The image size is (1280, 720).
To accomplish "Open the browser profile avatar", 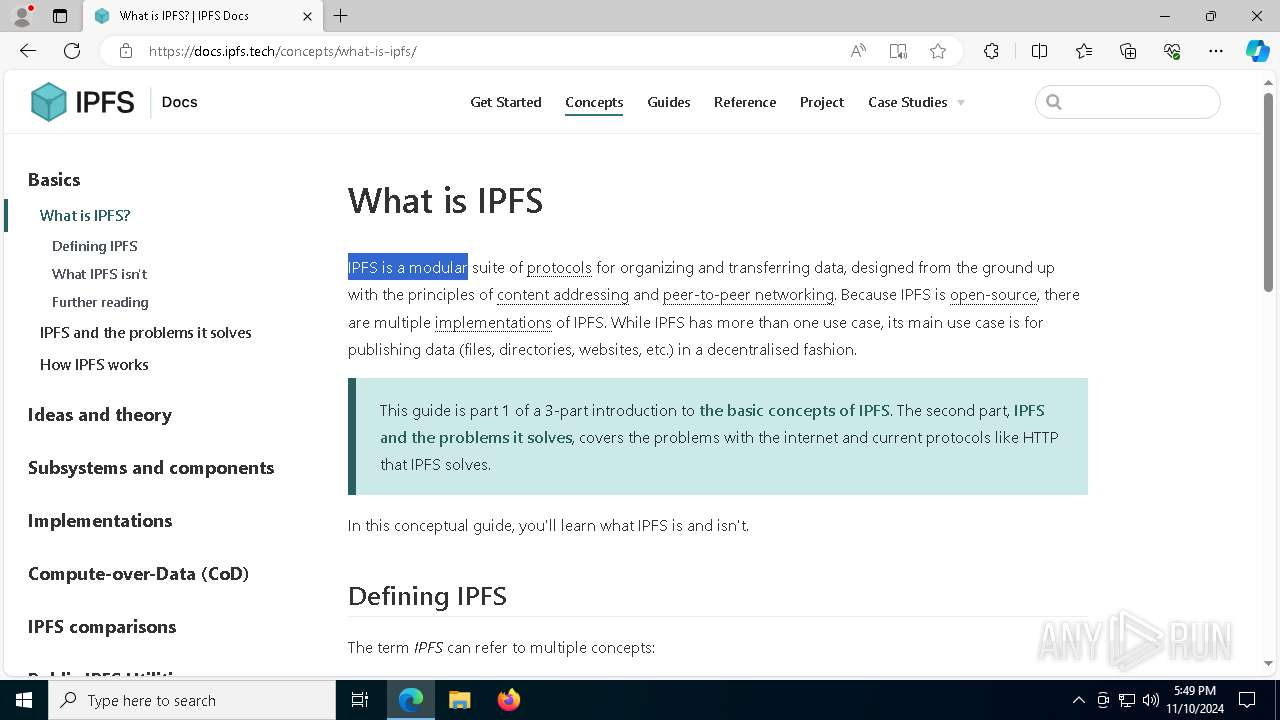I will pyautogui.click(x=22, y=16).
